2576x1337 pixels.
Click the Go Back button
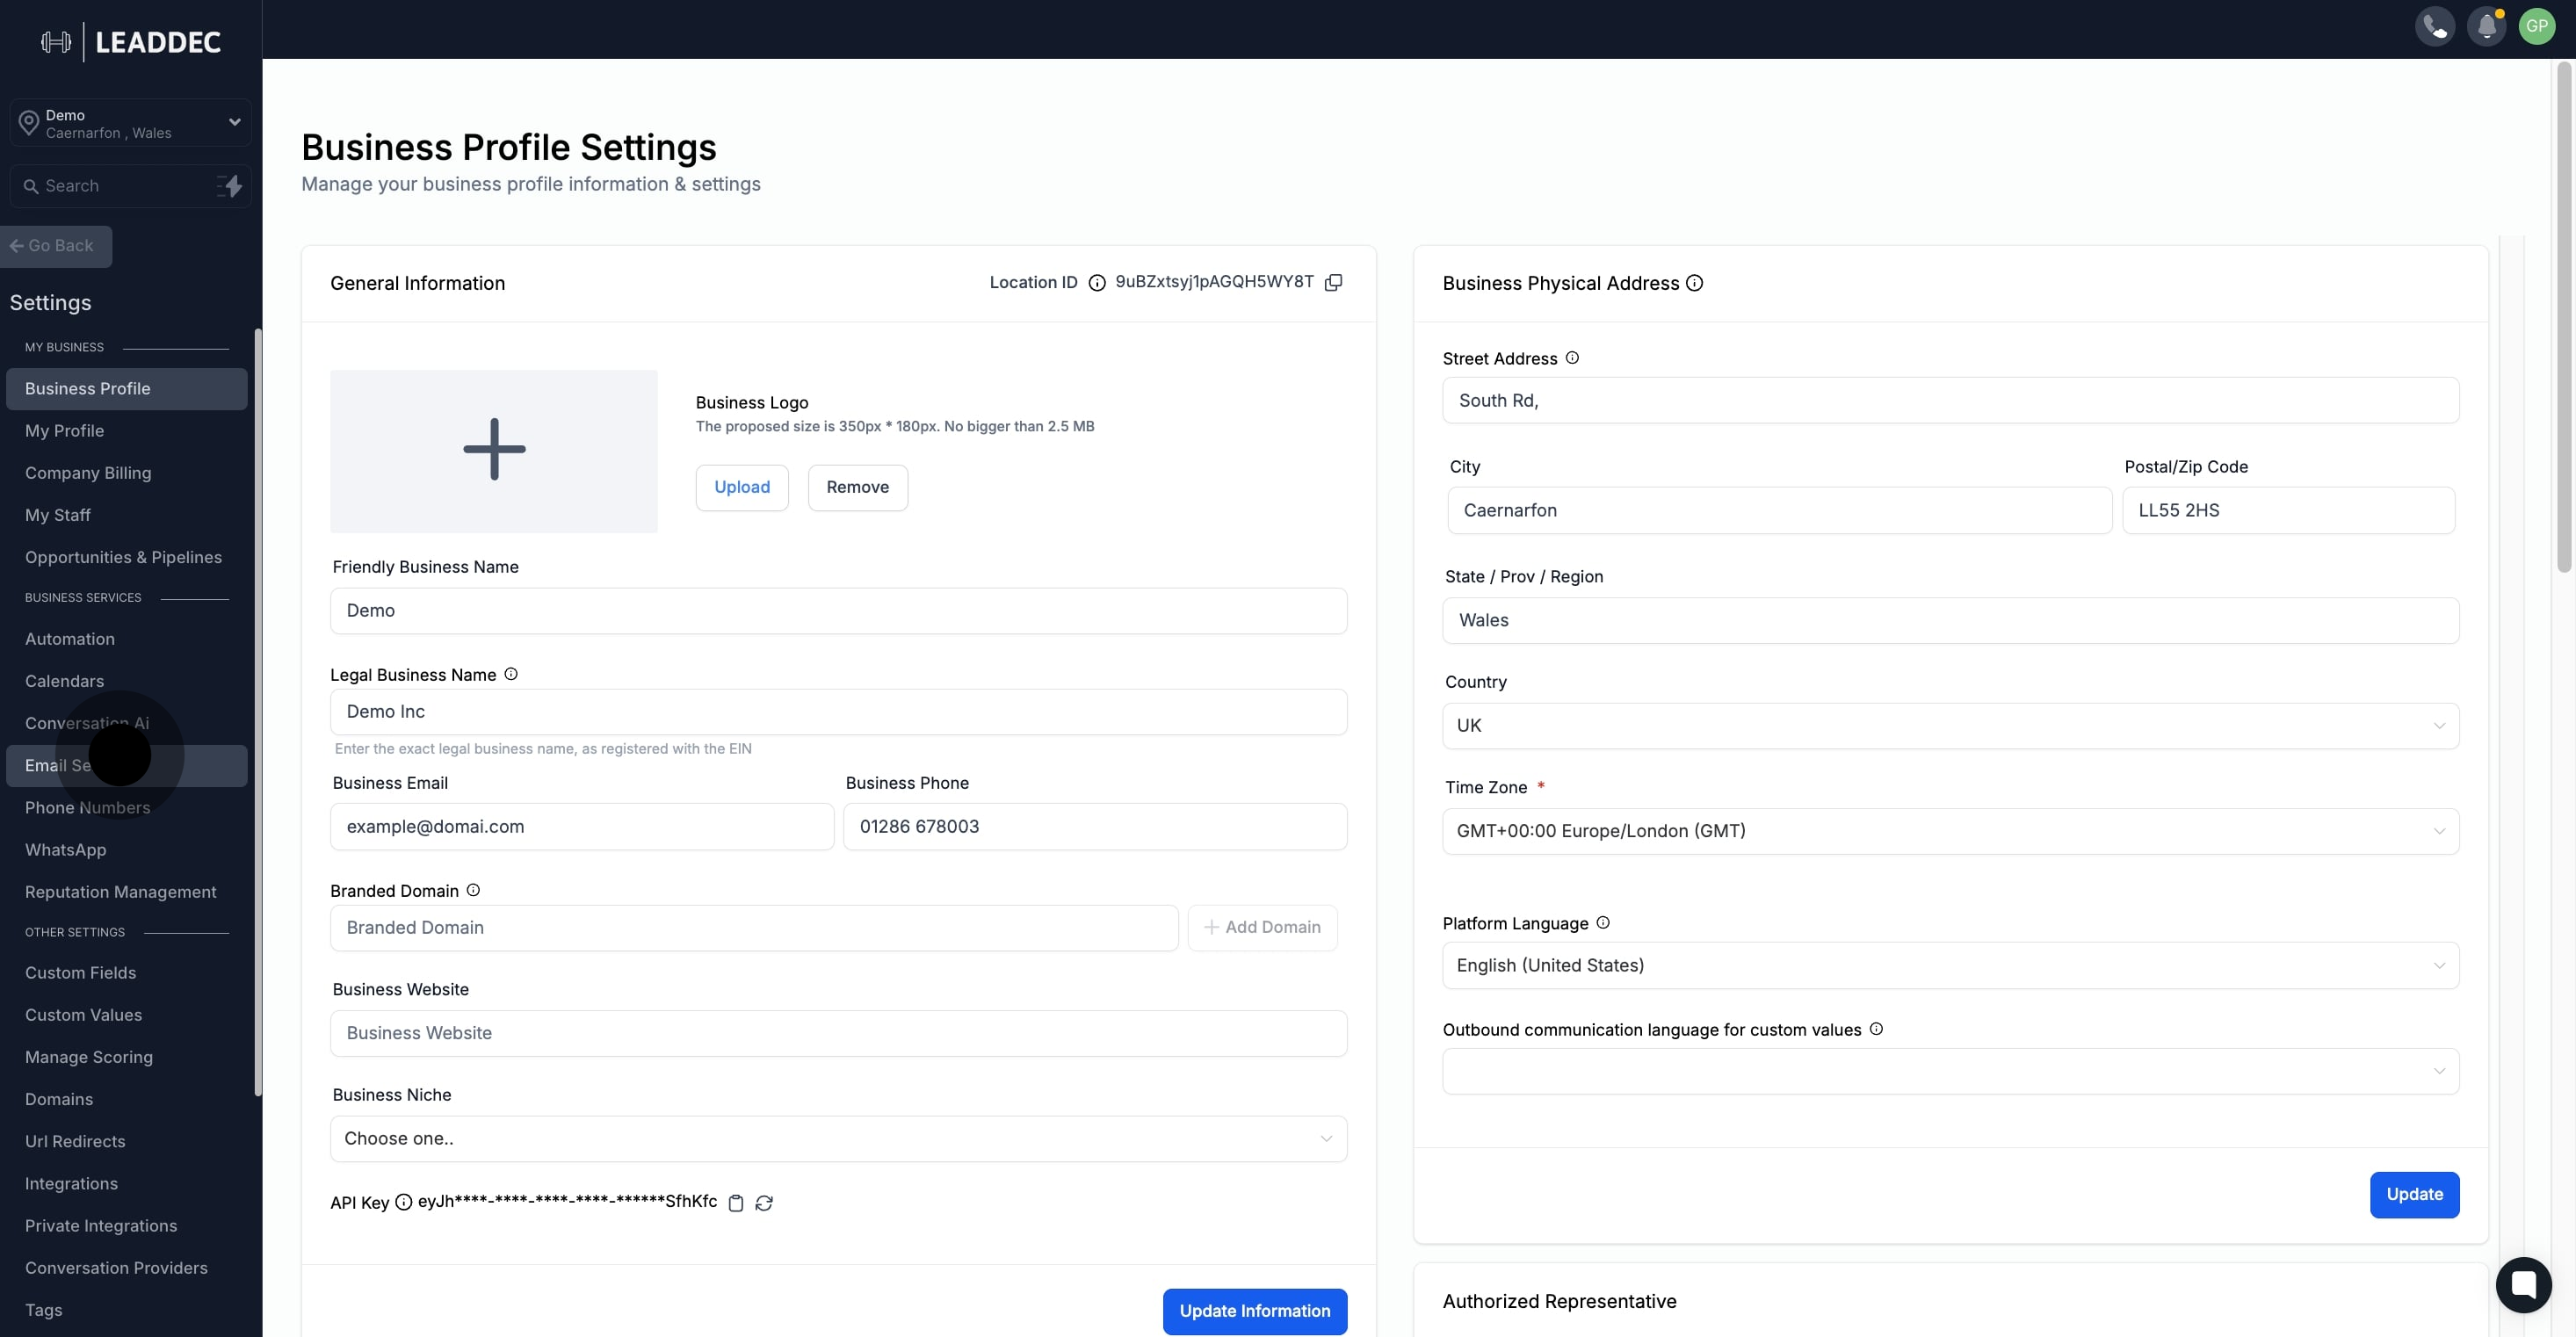[56, 246]
